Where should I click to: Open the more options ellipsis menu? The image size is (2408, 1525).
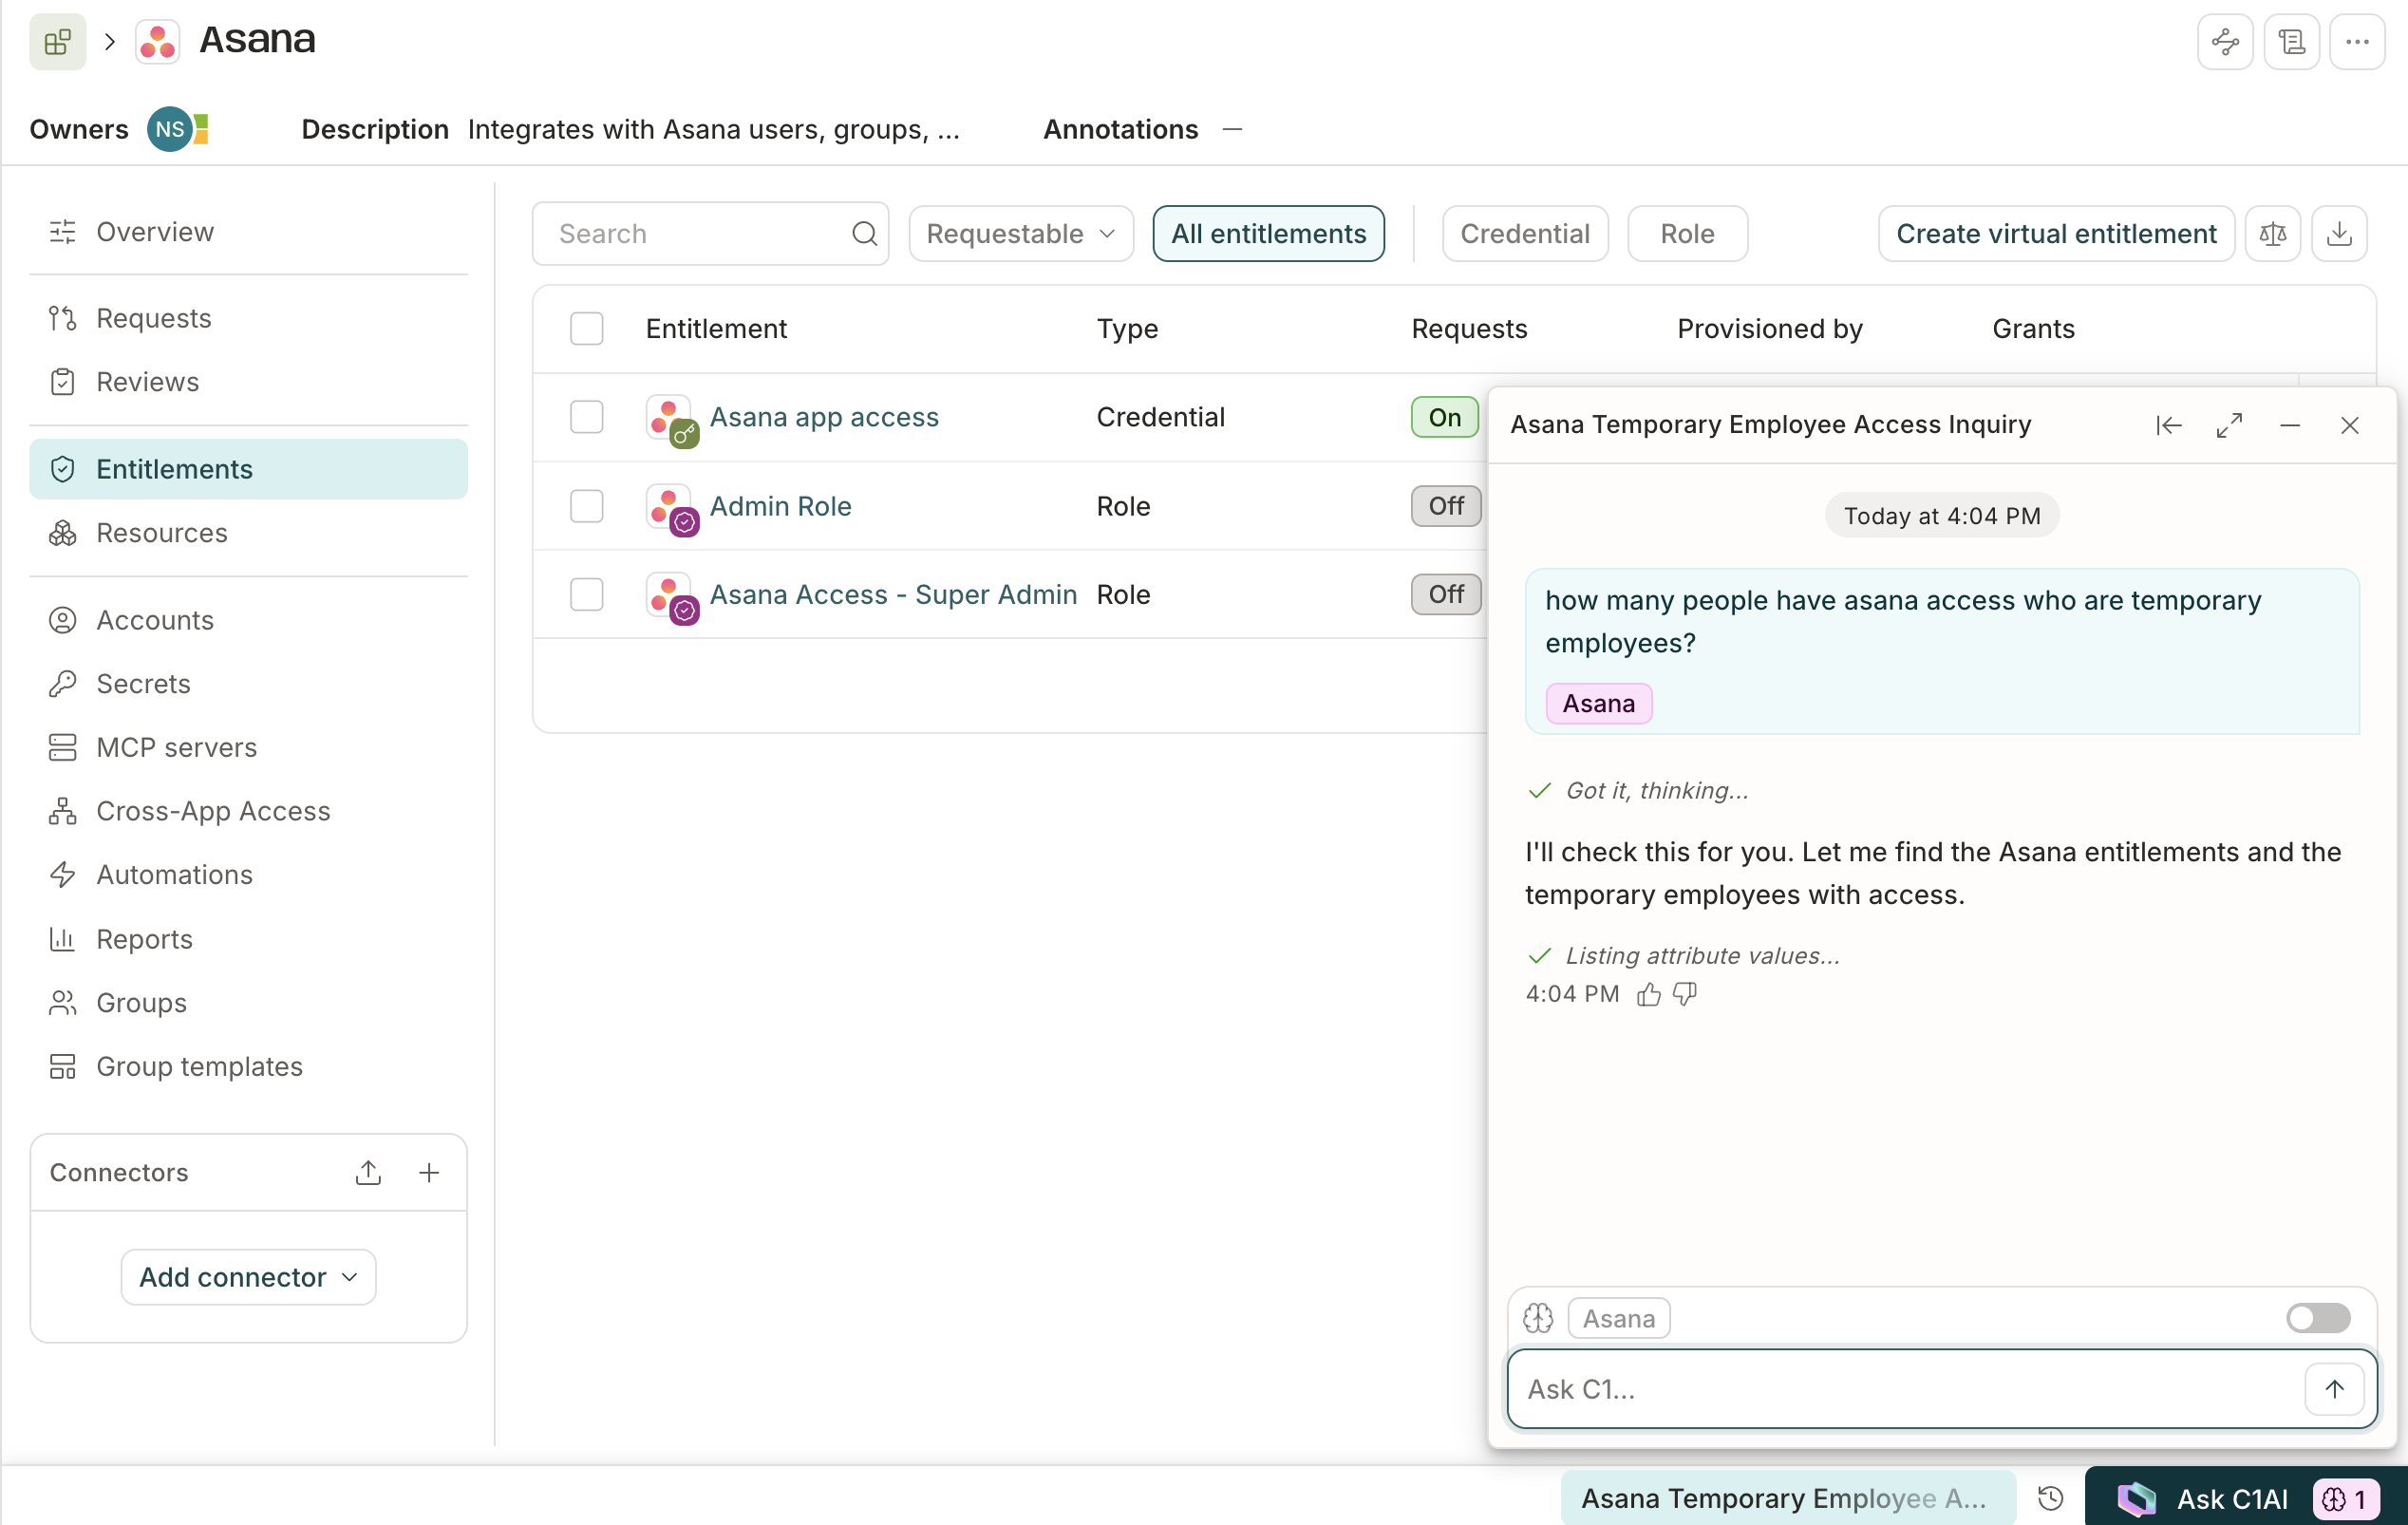point(2357,42)
